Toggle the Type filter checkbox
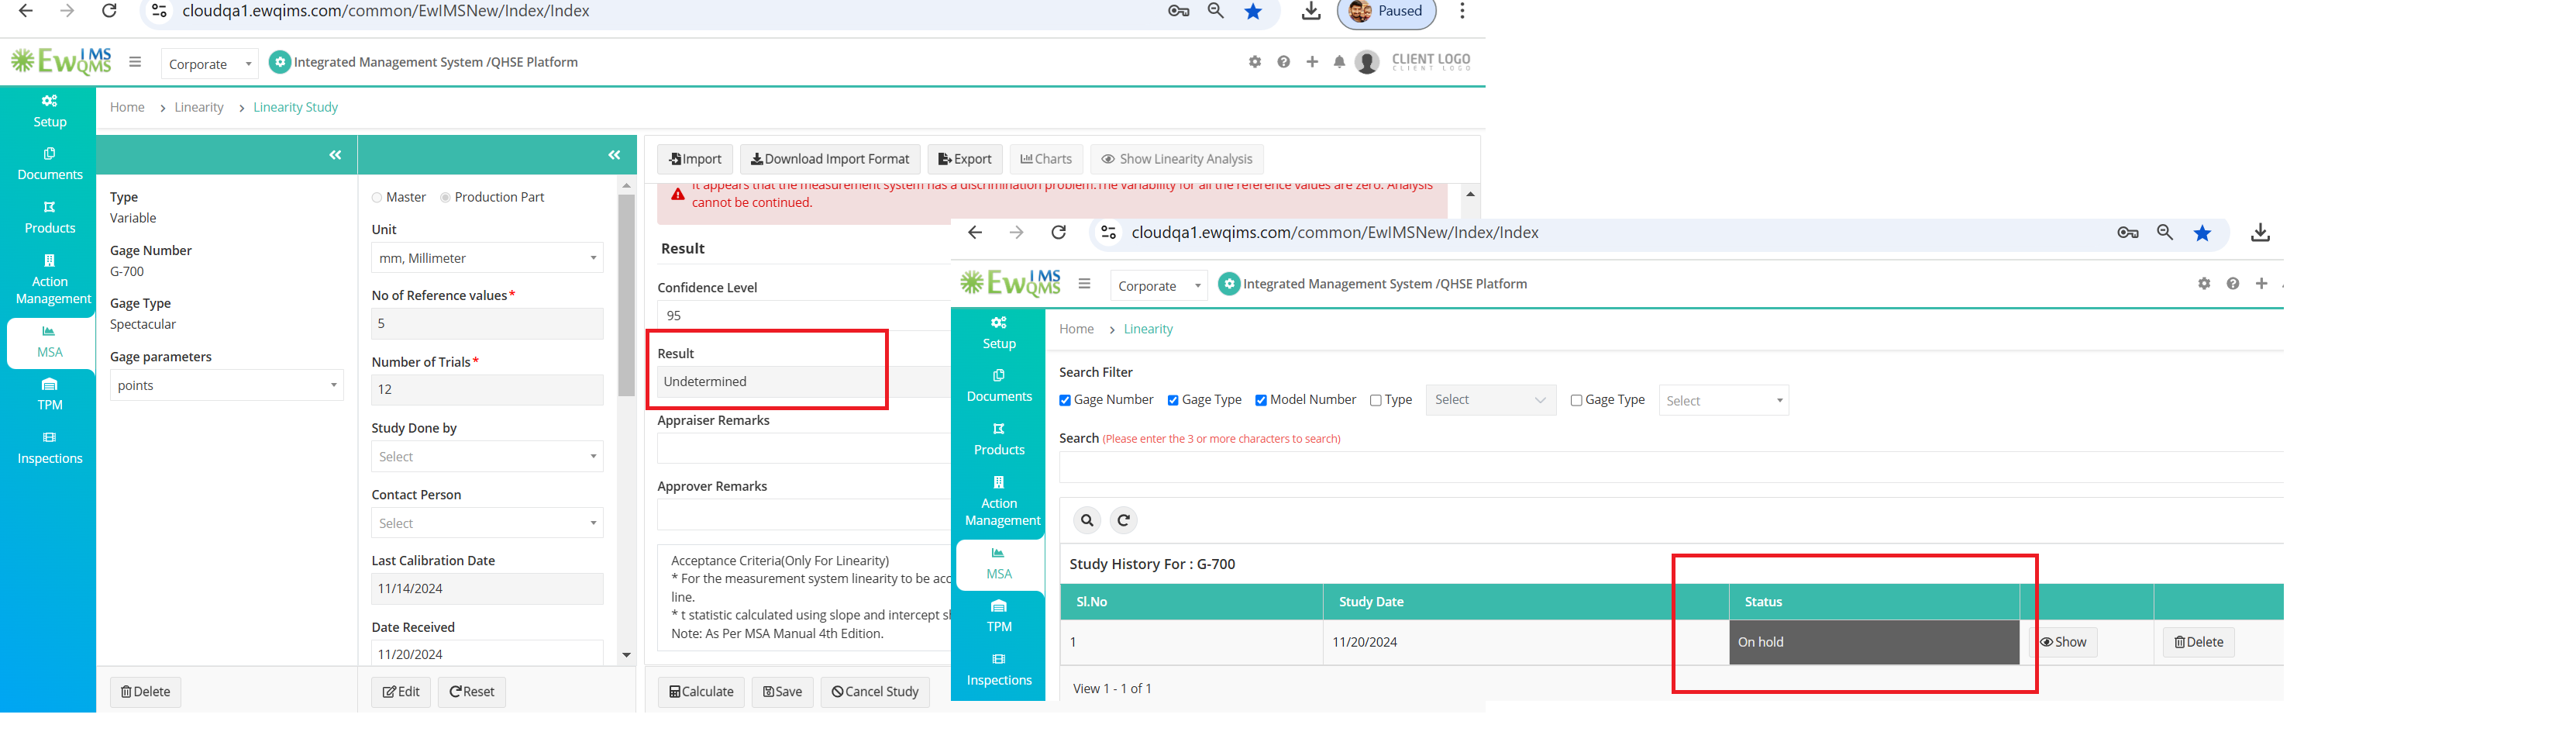This screenshot has width=2576, height=742. click(1376, 401)
